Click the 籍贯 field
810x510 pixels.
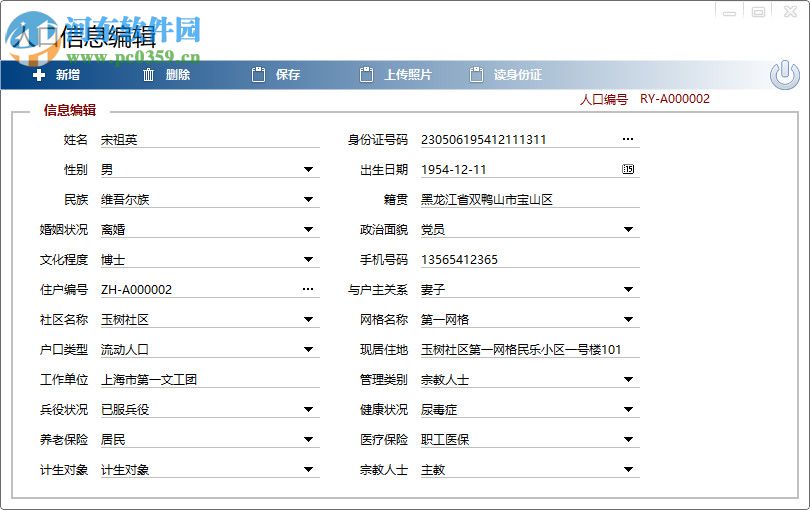pos(530,199)
